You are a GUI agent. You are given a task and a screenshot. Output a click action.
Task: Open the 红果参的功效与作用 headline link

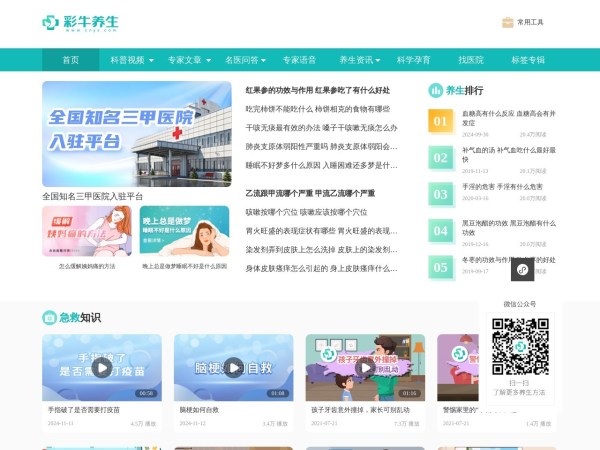[317, 90]
